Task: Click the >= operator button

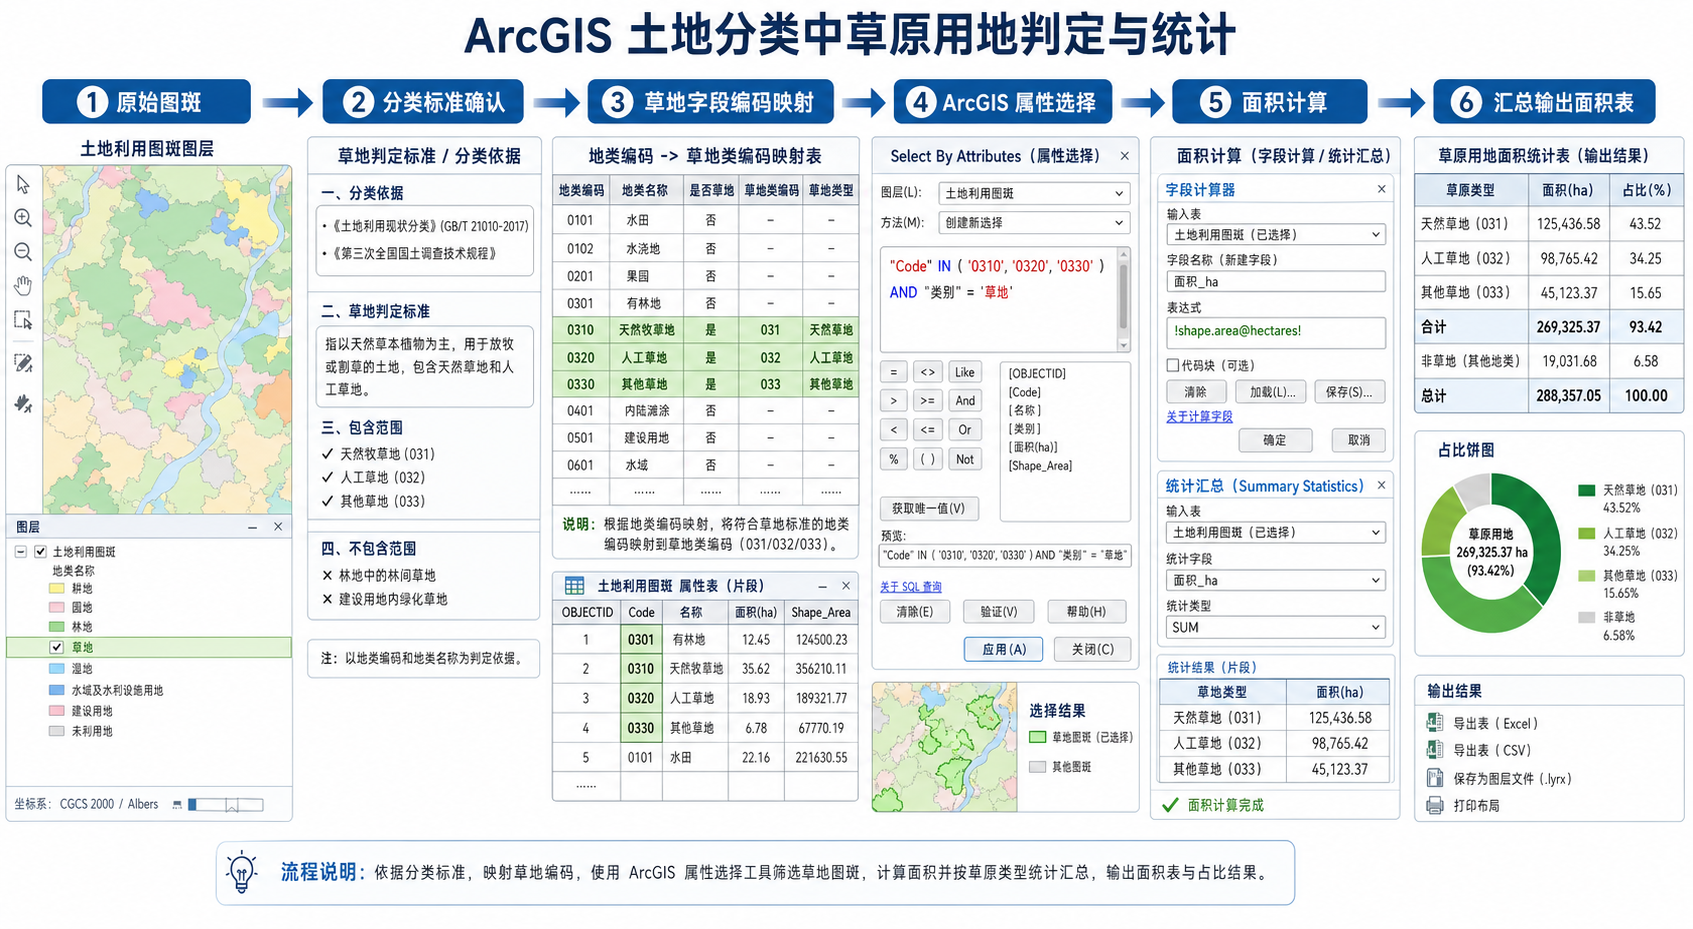Action: click(x=928, y=401)
